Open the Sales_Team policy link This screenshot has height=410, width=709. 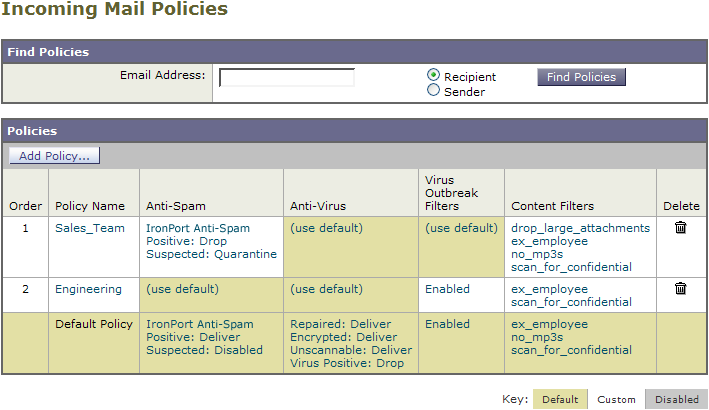pos(90,228)
